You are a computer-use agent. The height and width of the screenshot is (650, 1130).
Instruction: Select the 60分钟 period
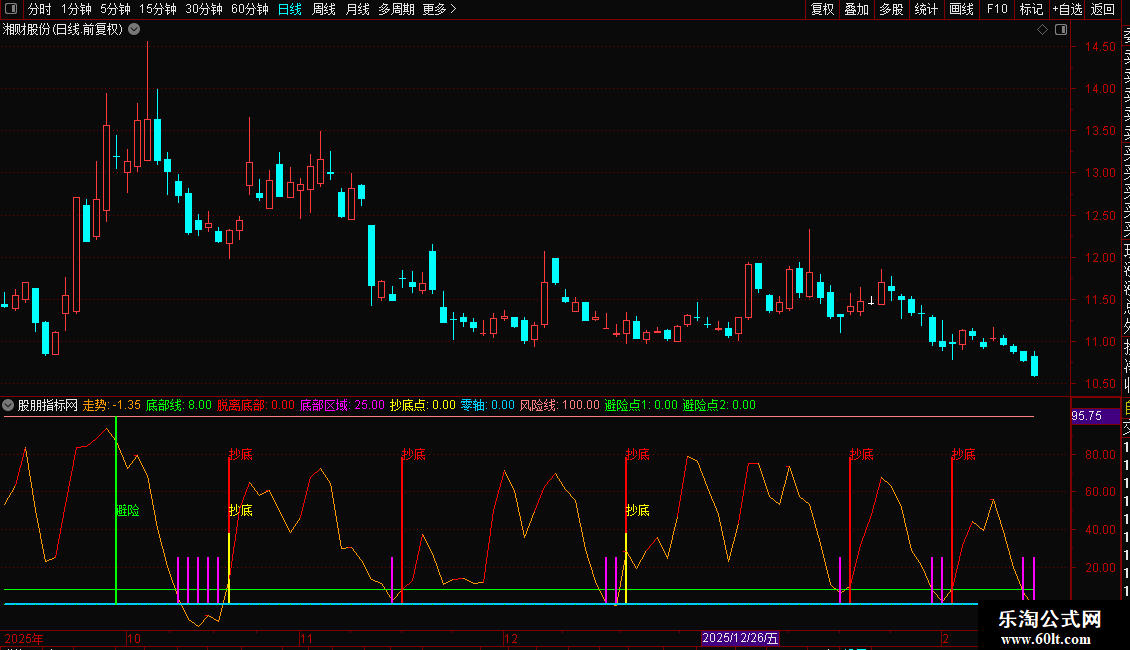click(250, 9)
